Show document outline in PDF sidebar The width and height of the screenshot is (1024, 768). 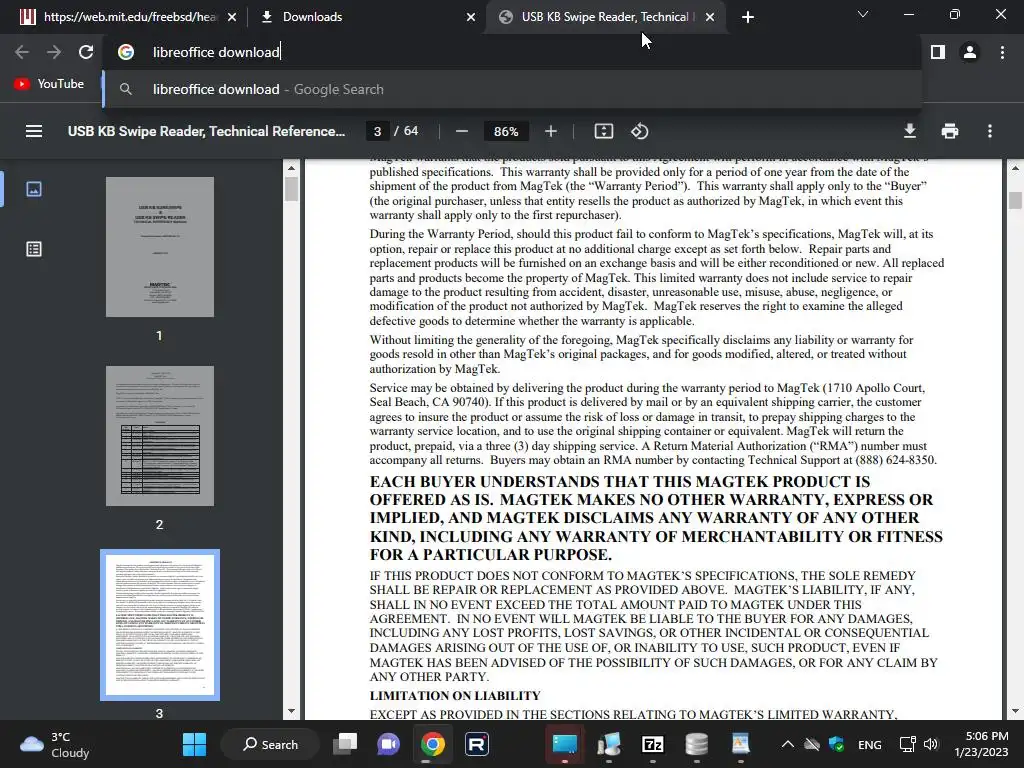tap(34, 249)
